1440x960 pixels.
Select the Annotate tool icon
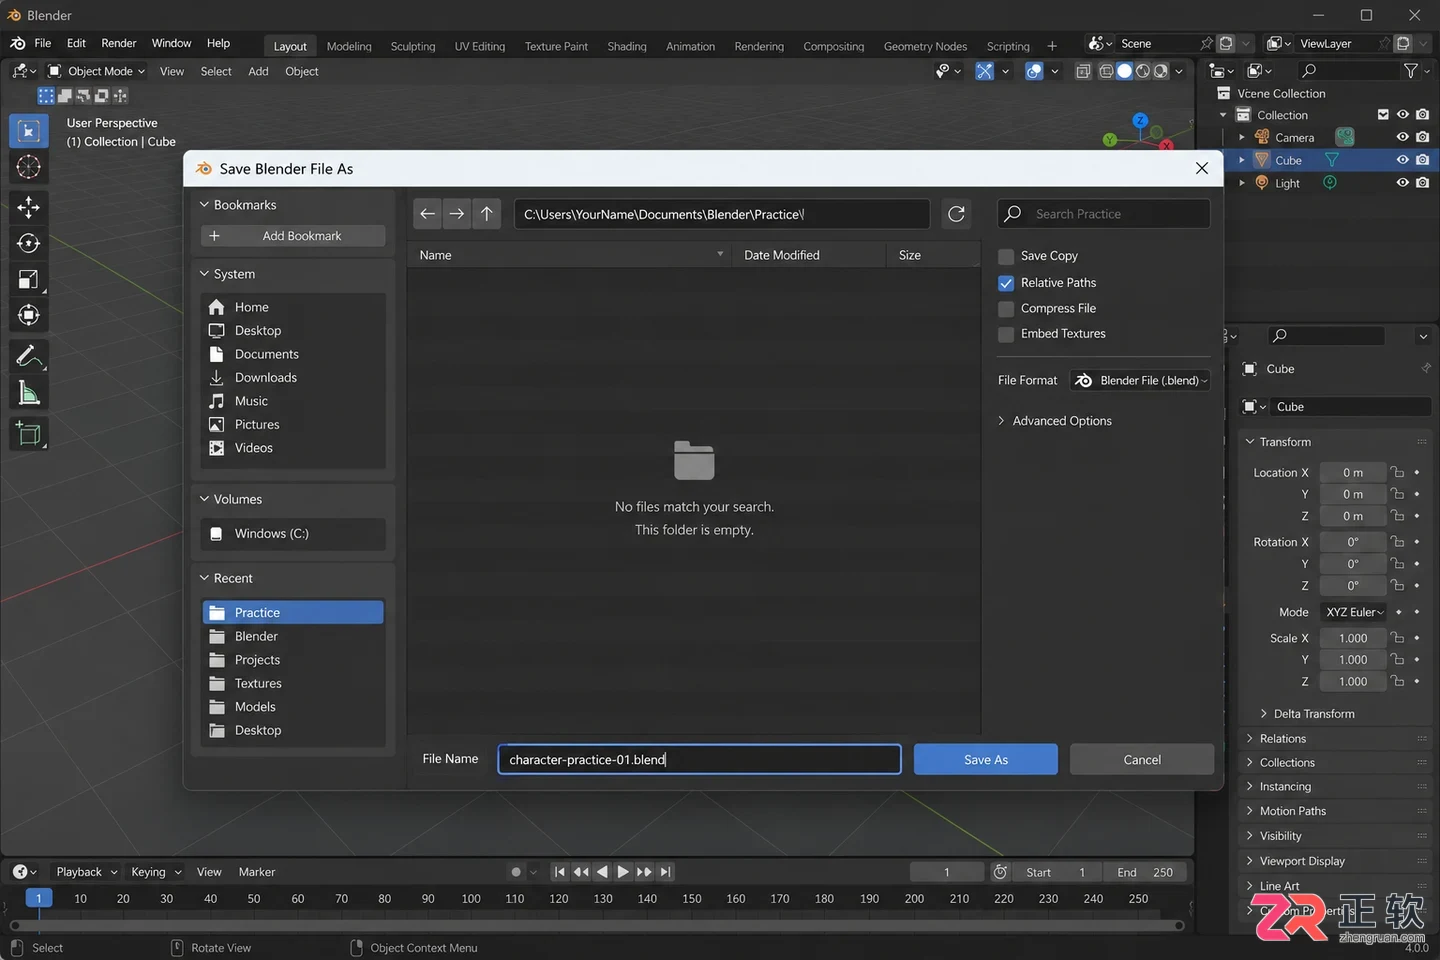(x=29, y=356)
